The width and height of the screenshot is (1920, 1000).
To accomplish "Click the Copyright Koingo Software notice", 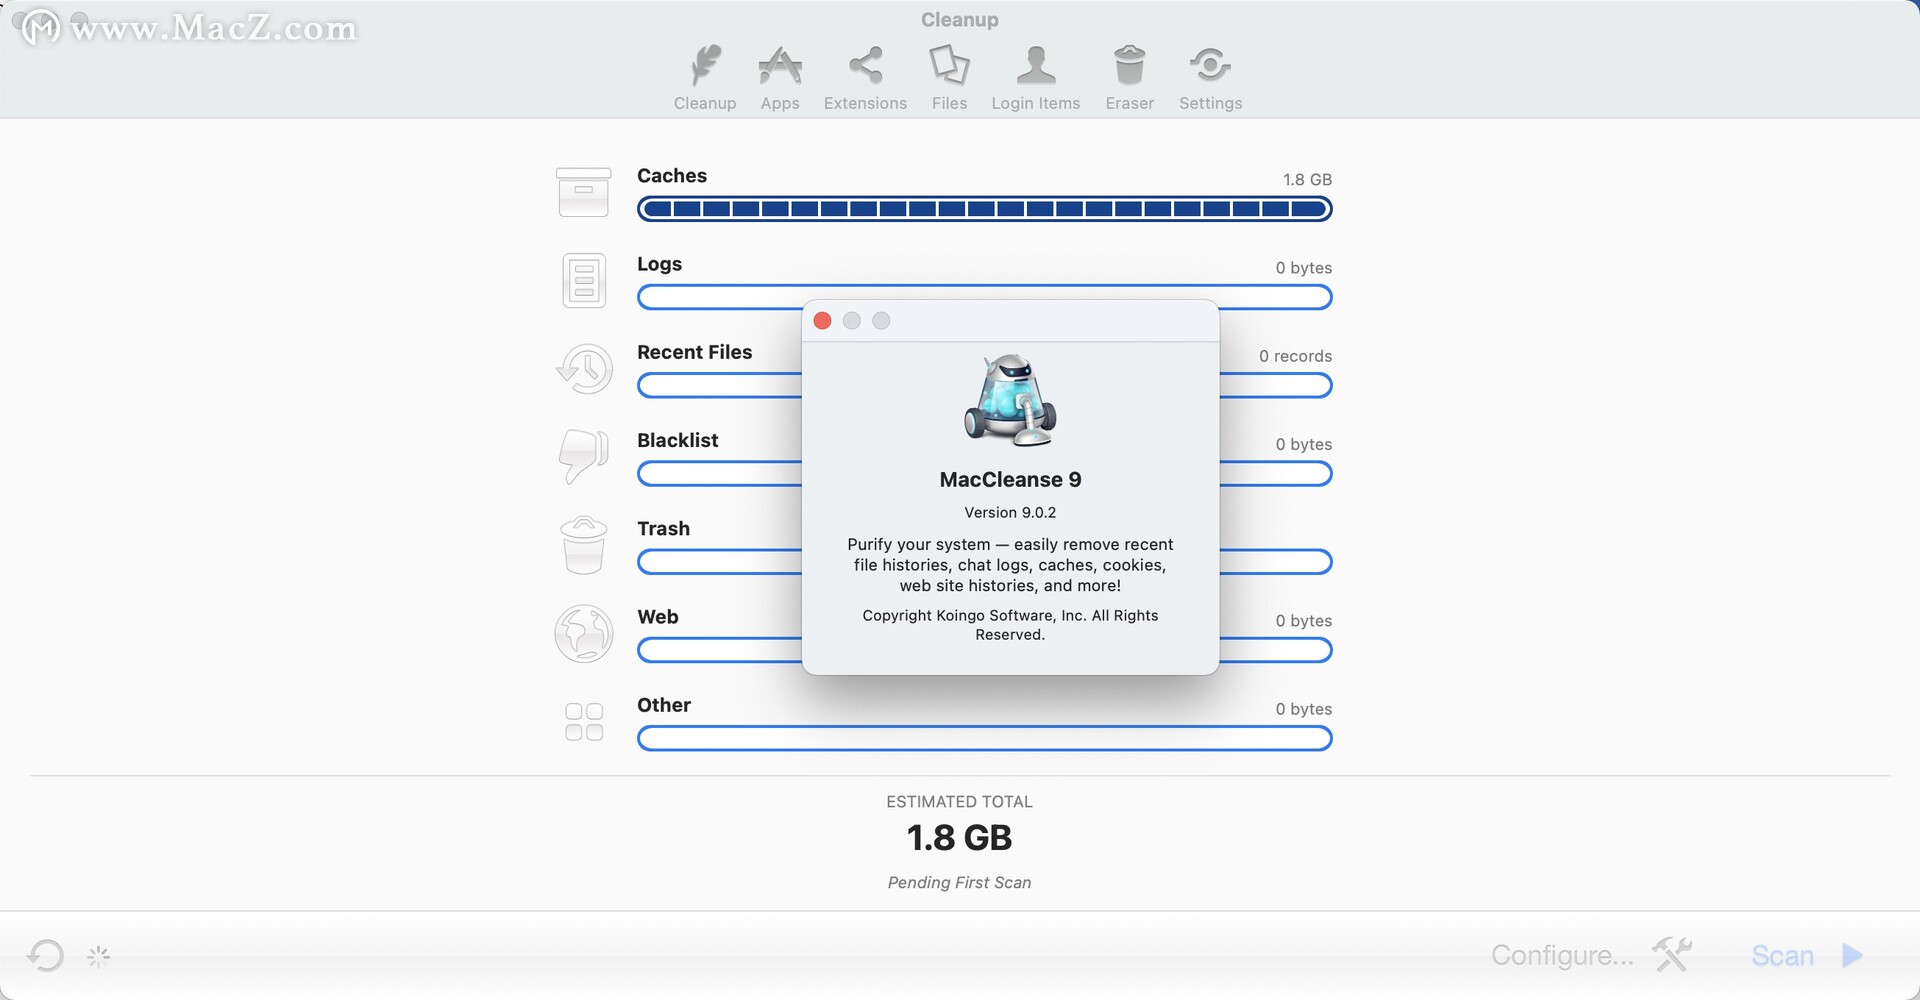I will [1010, 625].
